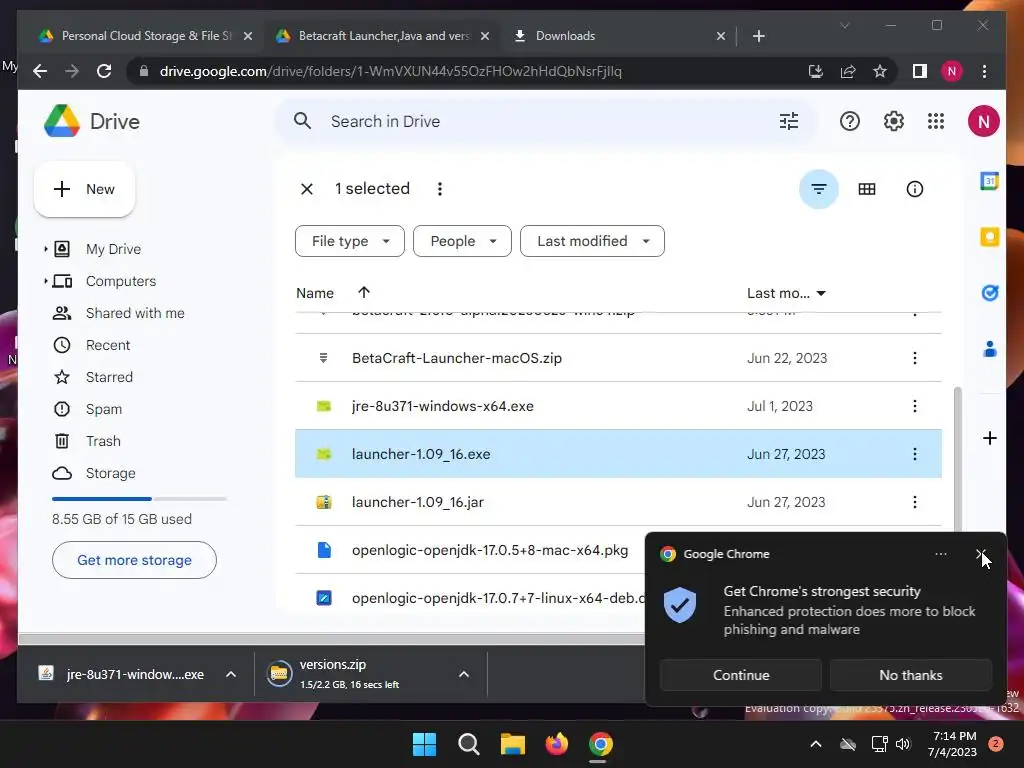1024x768 pixels.
Task: Open a new browser tab
Action: [x=758, y=36]
